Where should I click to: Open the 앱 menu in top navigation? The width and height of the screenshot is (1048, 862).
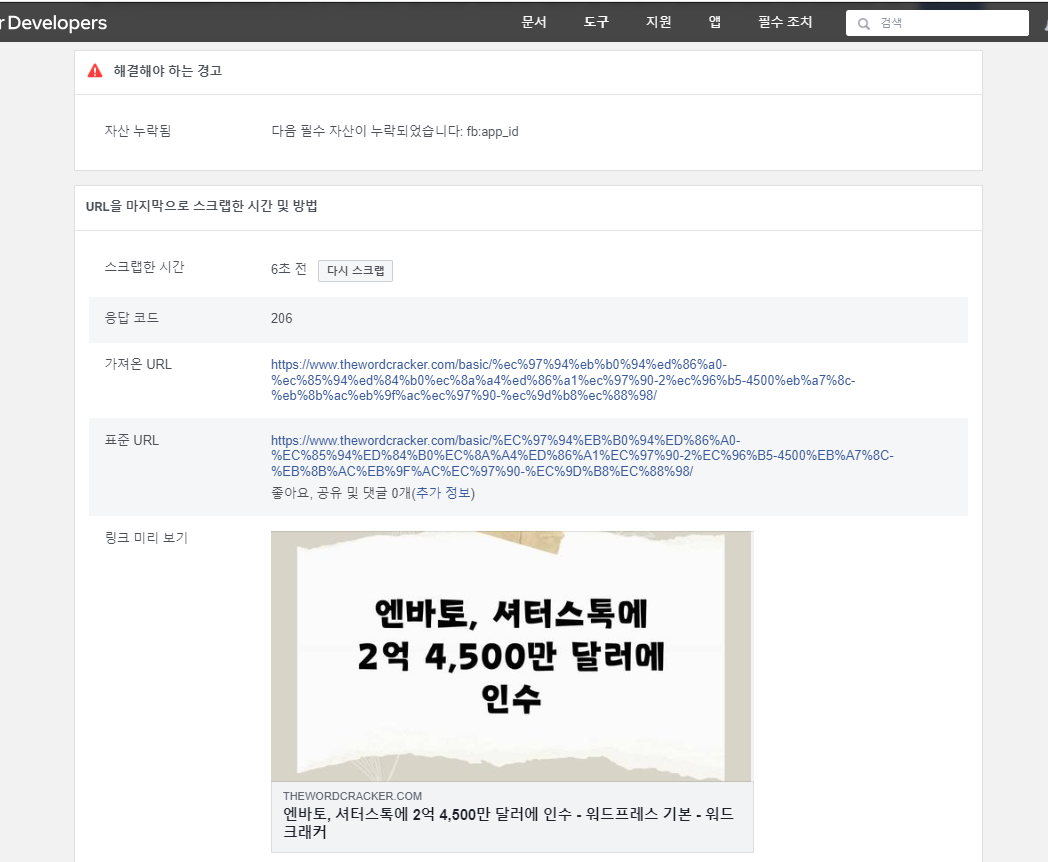(714, 22)
